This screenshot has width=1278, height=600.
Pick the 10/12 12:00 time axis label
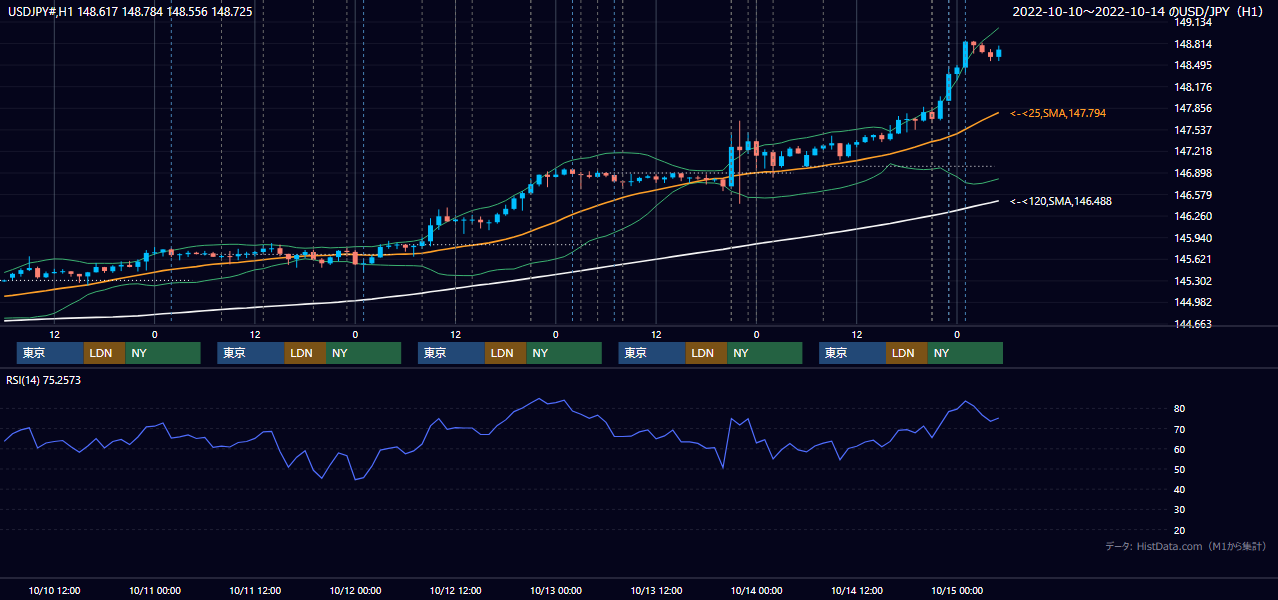coord(456,590)
